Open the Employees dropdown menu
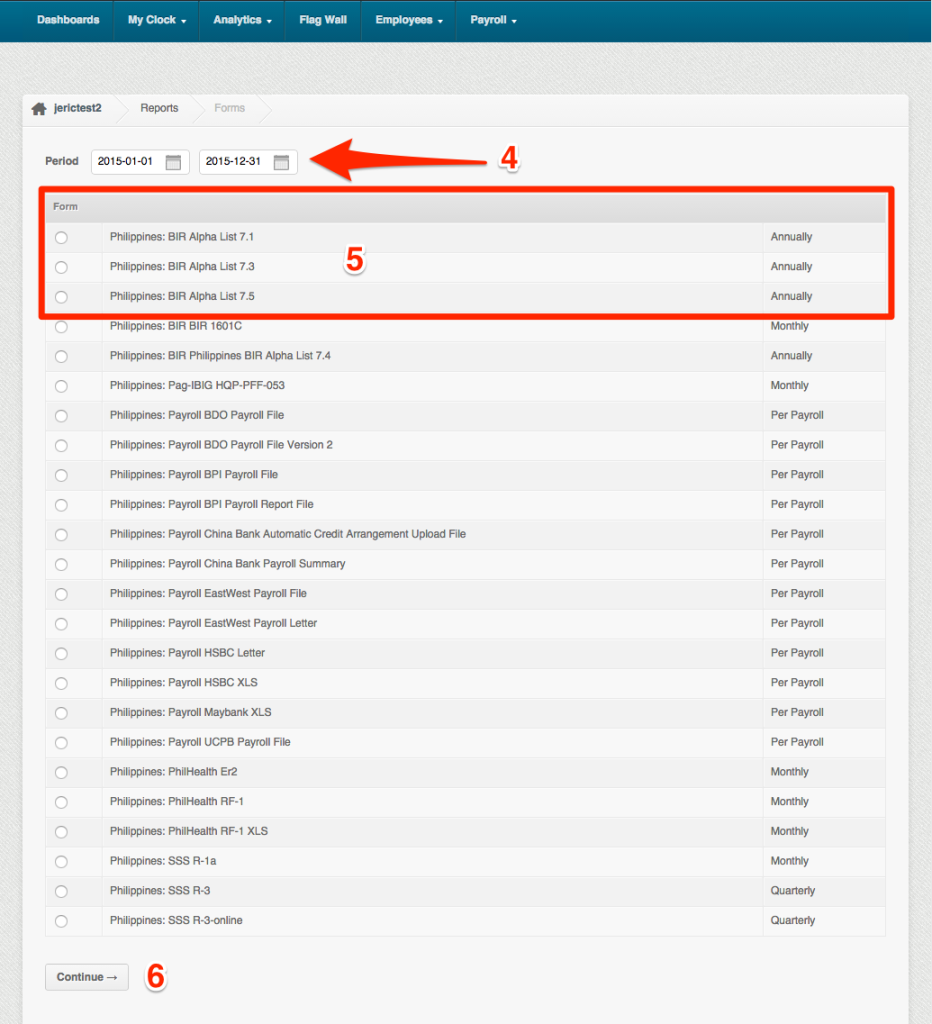This screenshot has height=1024, width=932. [406, 20]
